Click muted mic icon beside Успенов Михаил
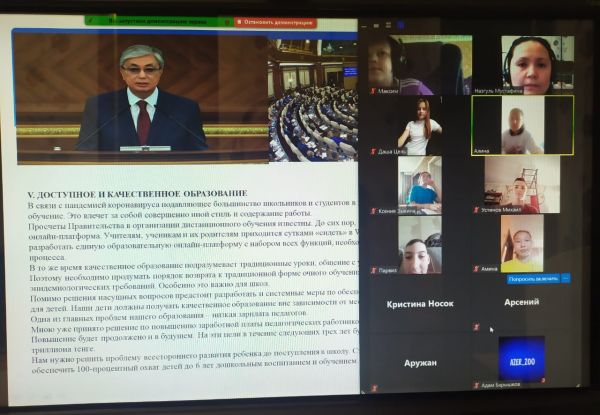The width and height of the screenshot is (600, 415). (x=477, y=210)
